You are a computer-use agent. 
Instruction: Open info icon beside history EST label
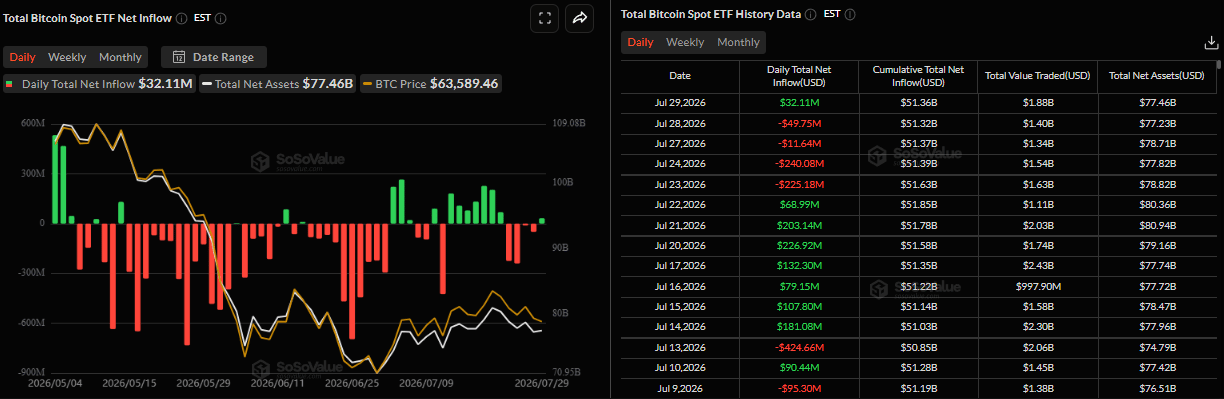tap(850, 15)
